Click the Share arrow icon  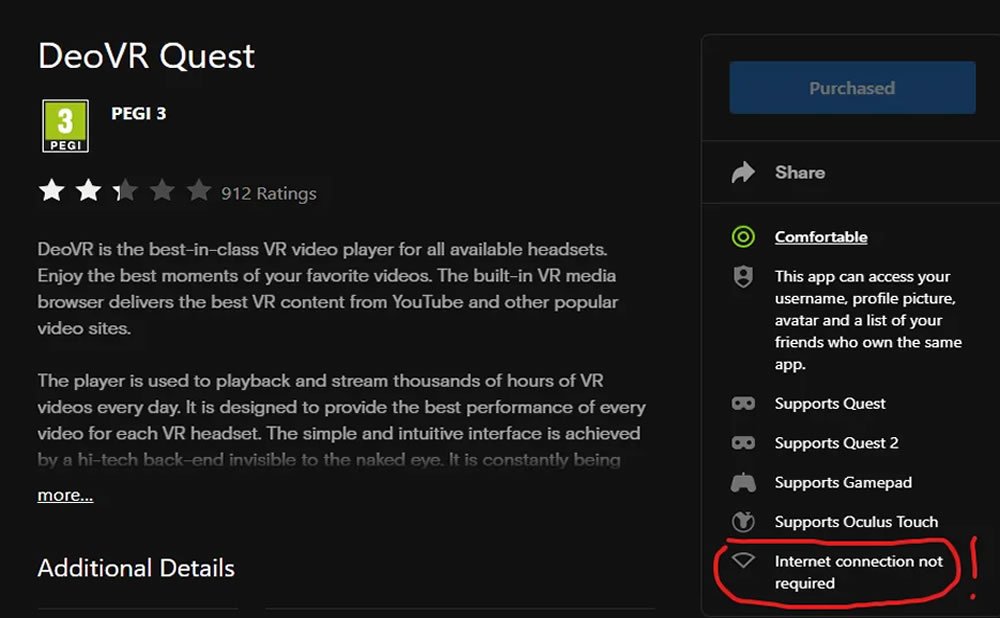click(743, 172)
